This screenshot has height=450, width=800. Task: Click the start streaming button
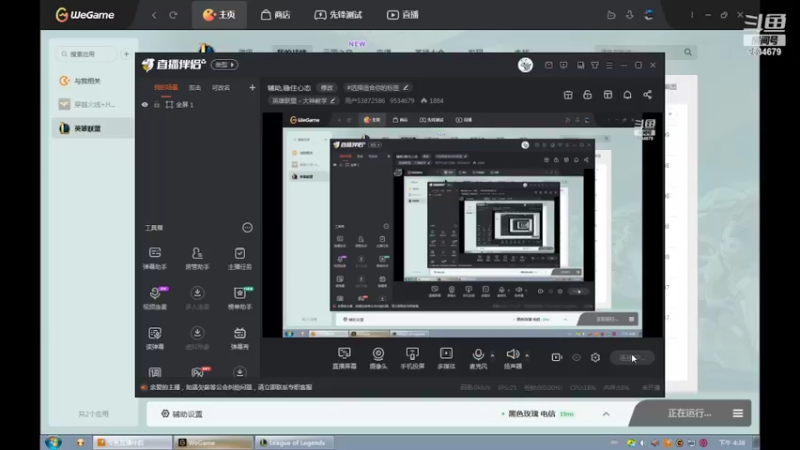632,358
